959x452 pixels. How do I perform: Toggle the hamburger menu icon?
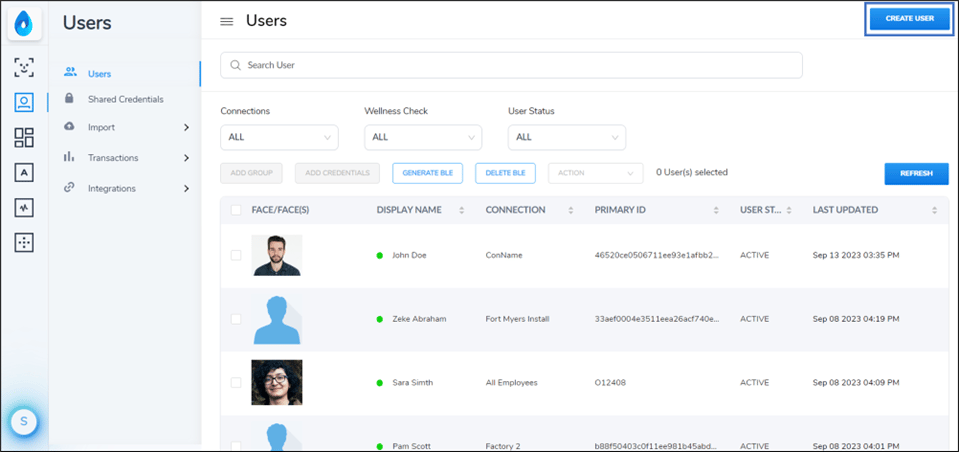point(227,21)
